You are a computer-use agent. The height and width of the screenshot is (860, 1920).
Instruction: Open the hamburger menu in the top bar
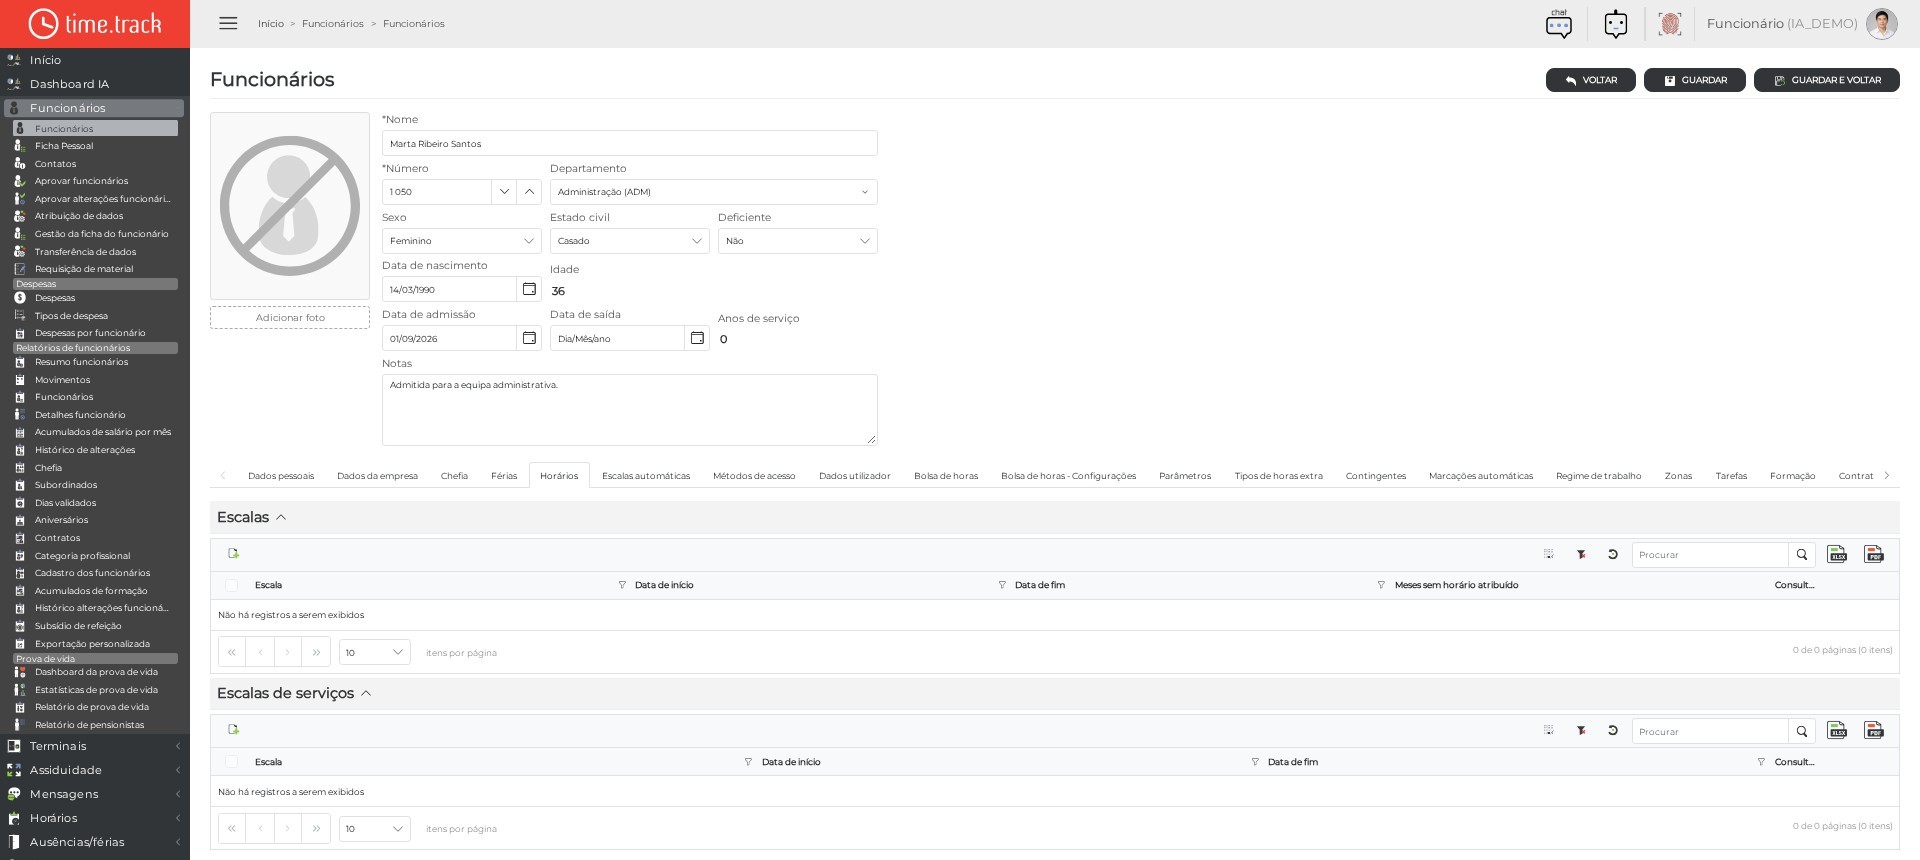click(228, 23)
